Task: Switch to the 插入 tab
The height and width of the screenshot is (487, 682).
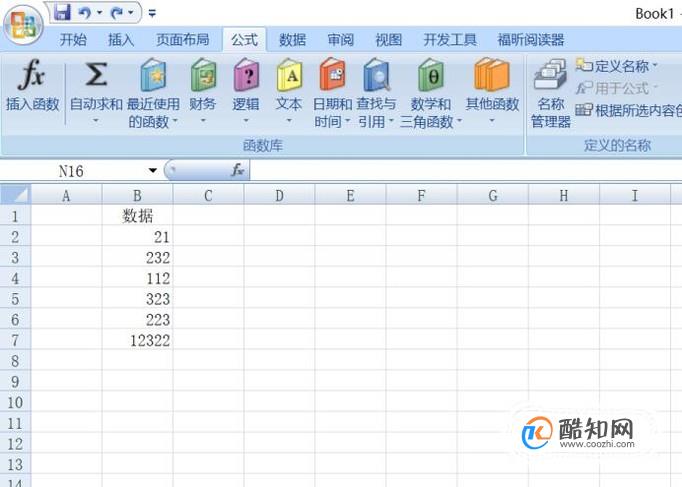Action: tap(121, 40)
